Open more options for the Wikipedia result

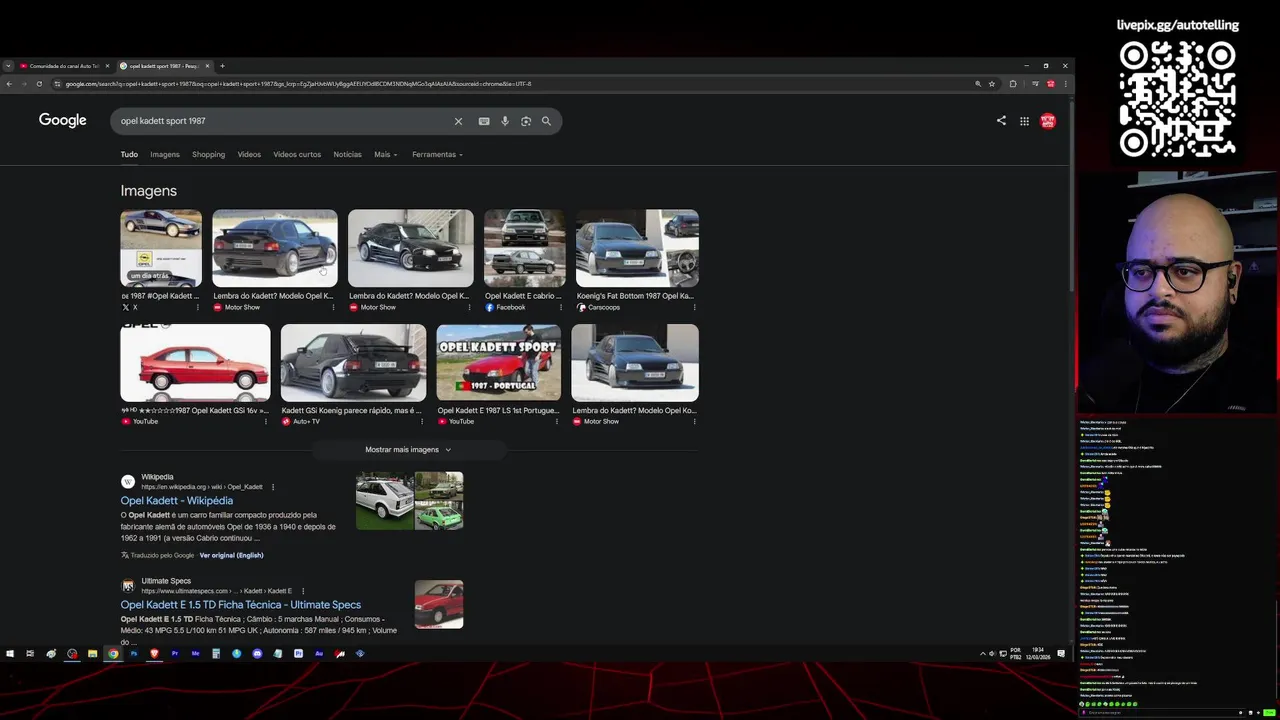click(273, 487)
